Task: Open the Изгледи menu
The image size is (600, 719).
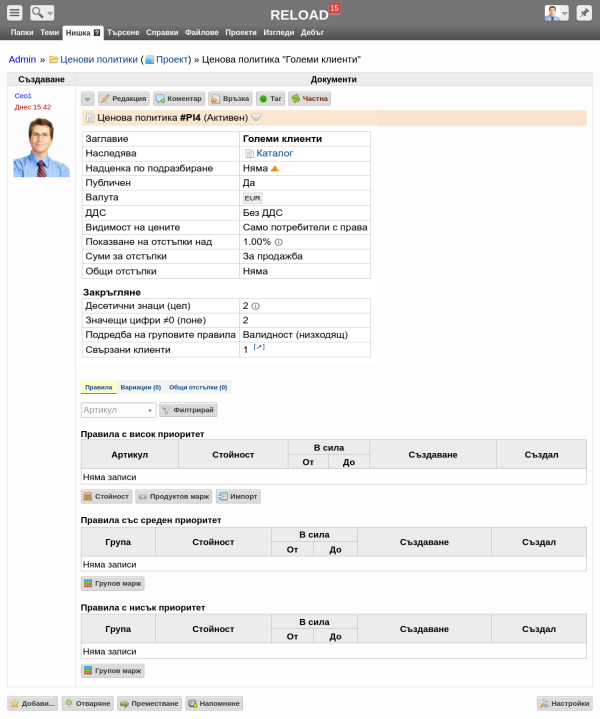Action: coord(278,33)
